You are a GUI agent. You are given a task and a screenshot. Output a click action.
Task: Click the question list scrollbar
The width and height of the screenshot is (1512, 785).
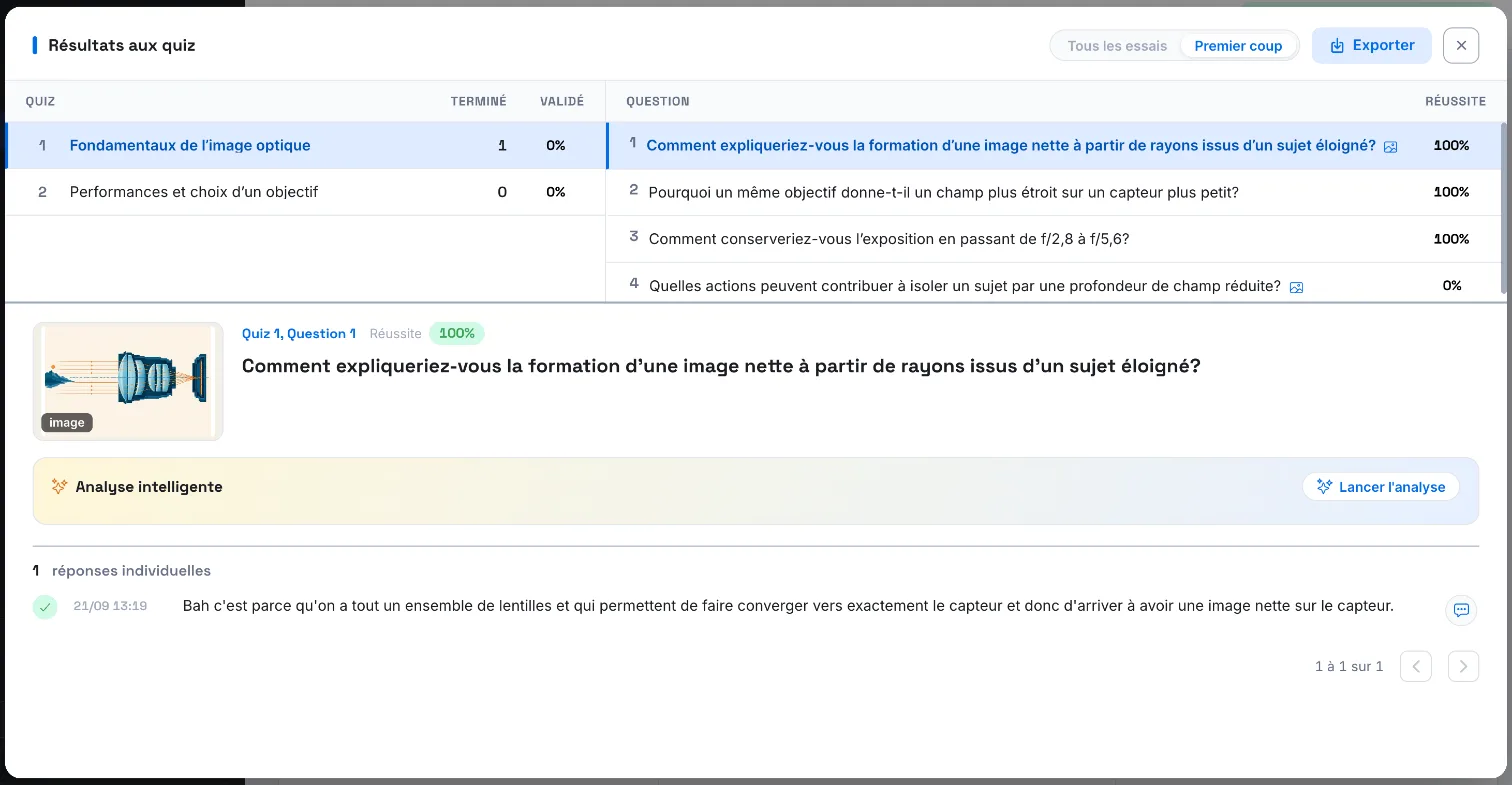[1506, 208]
